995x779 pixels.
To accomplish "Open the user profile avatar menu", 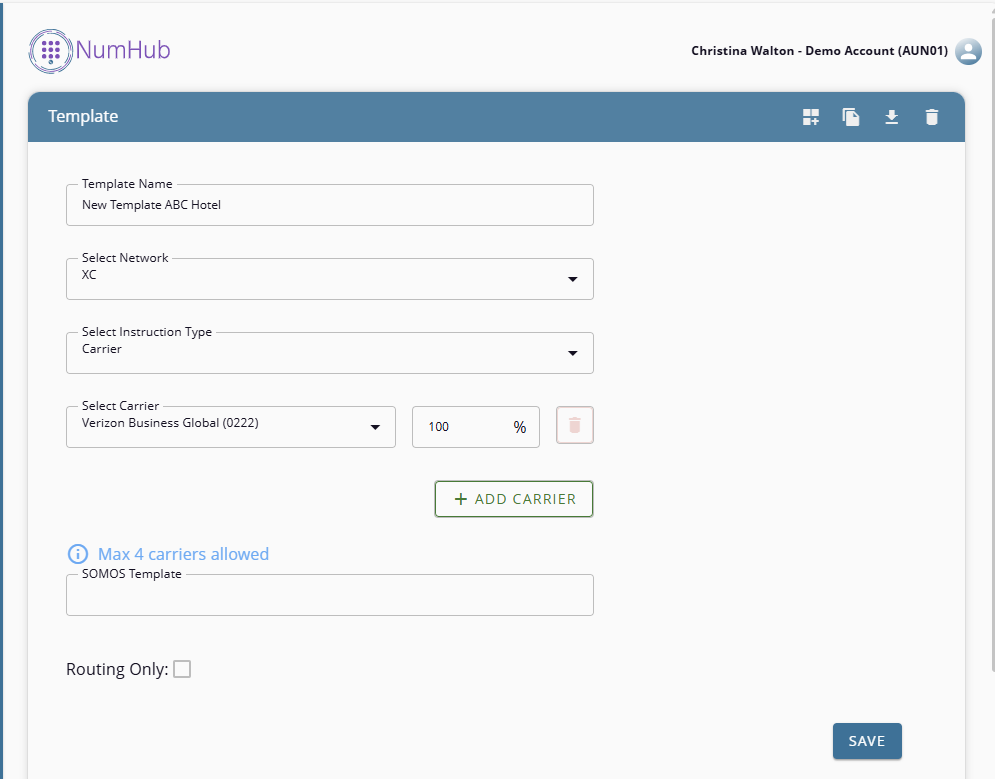I will click(968, 51).
